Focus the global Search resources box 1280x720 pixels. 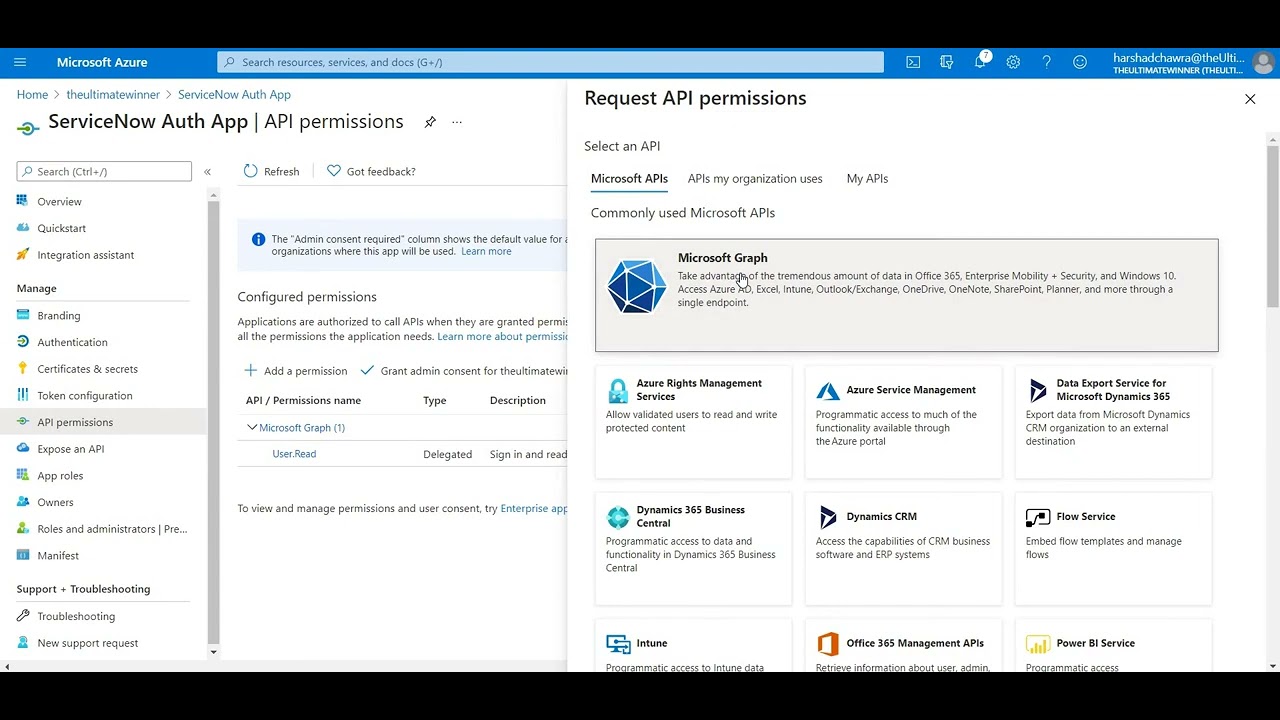click(550, 62)
